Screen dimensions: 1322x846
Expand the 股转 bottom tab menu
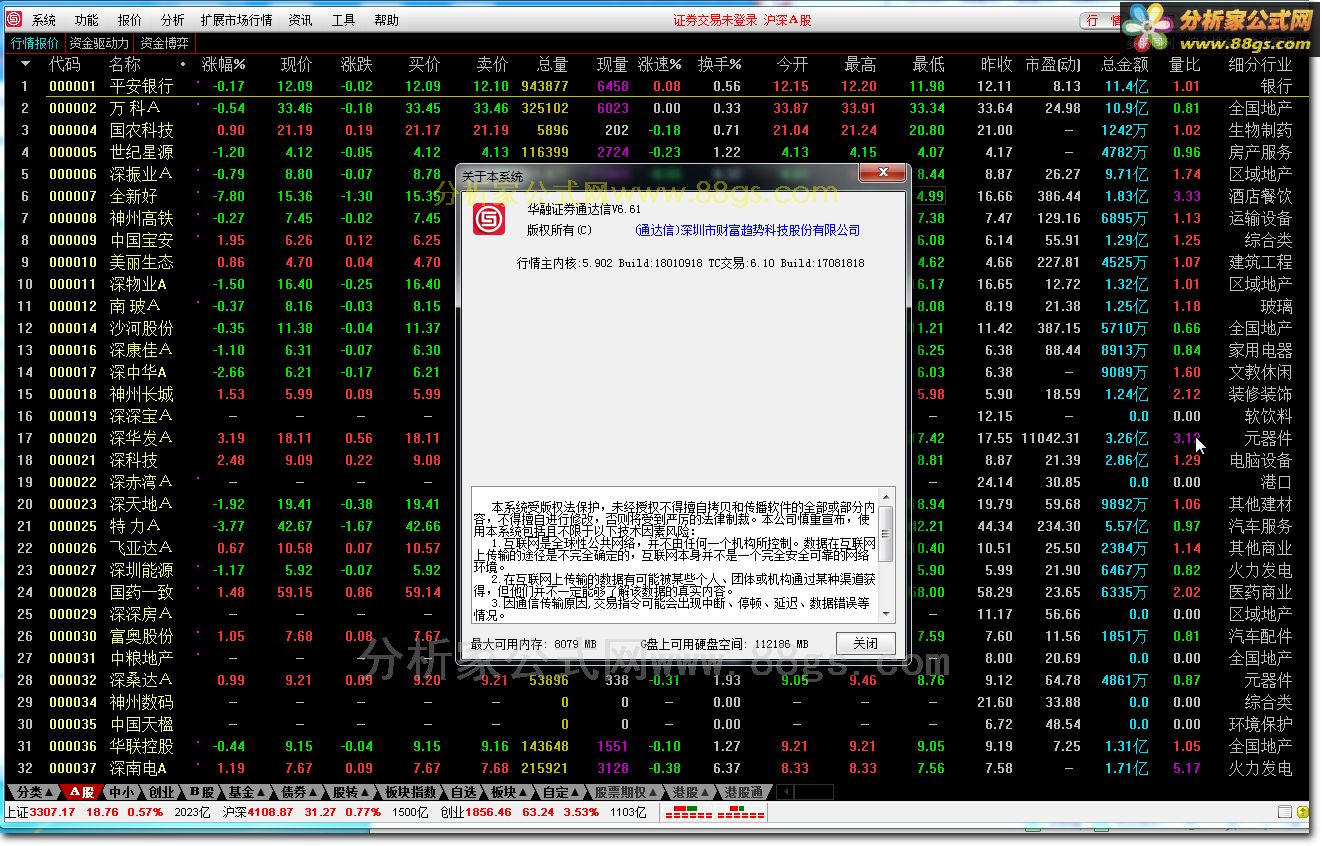point(352,792)
